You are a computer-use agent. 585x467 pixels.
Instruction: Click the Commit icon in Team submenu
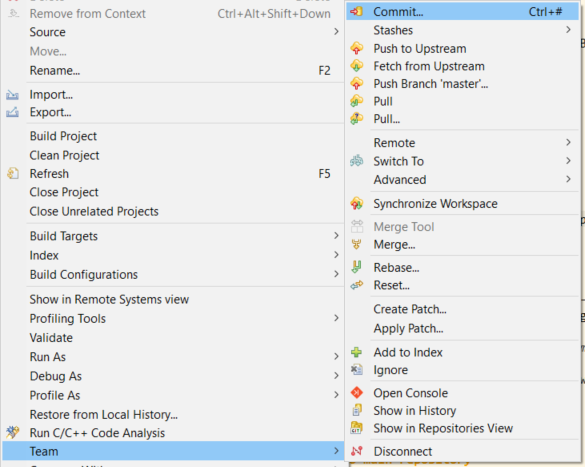point(357,12)
